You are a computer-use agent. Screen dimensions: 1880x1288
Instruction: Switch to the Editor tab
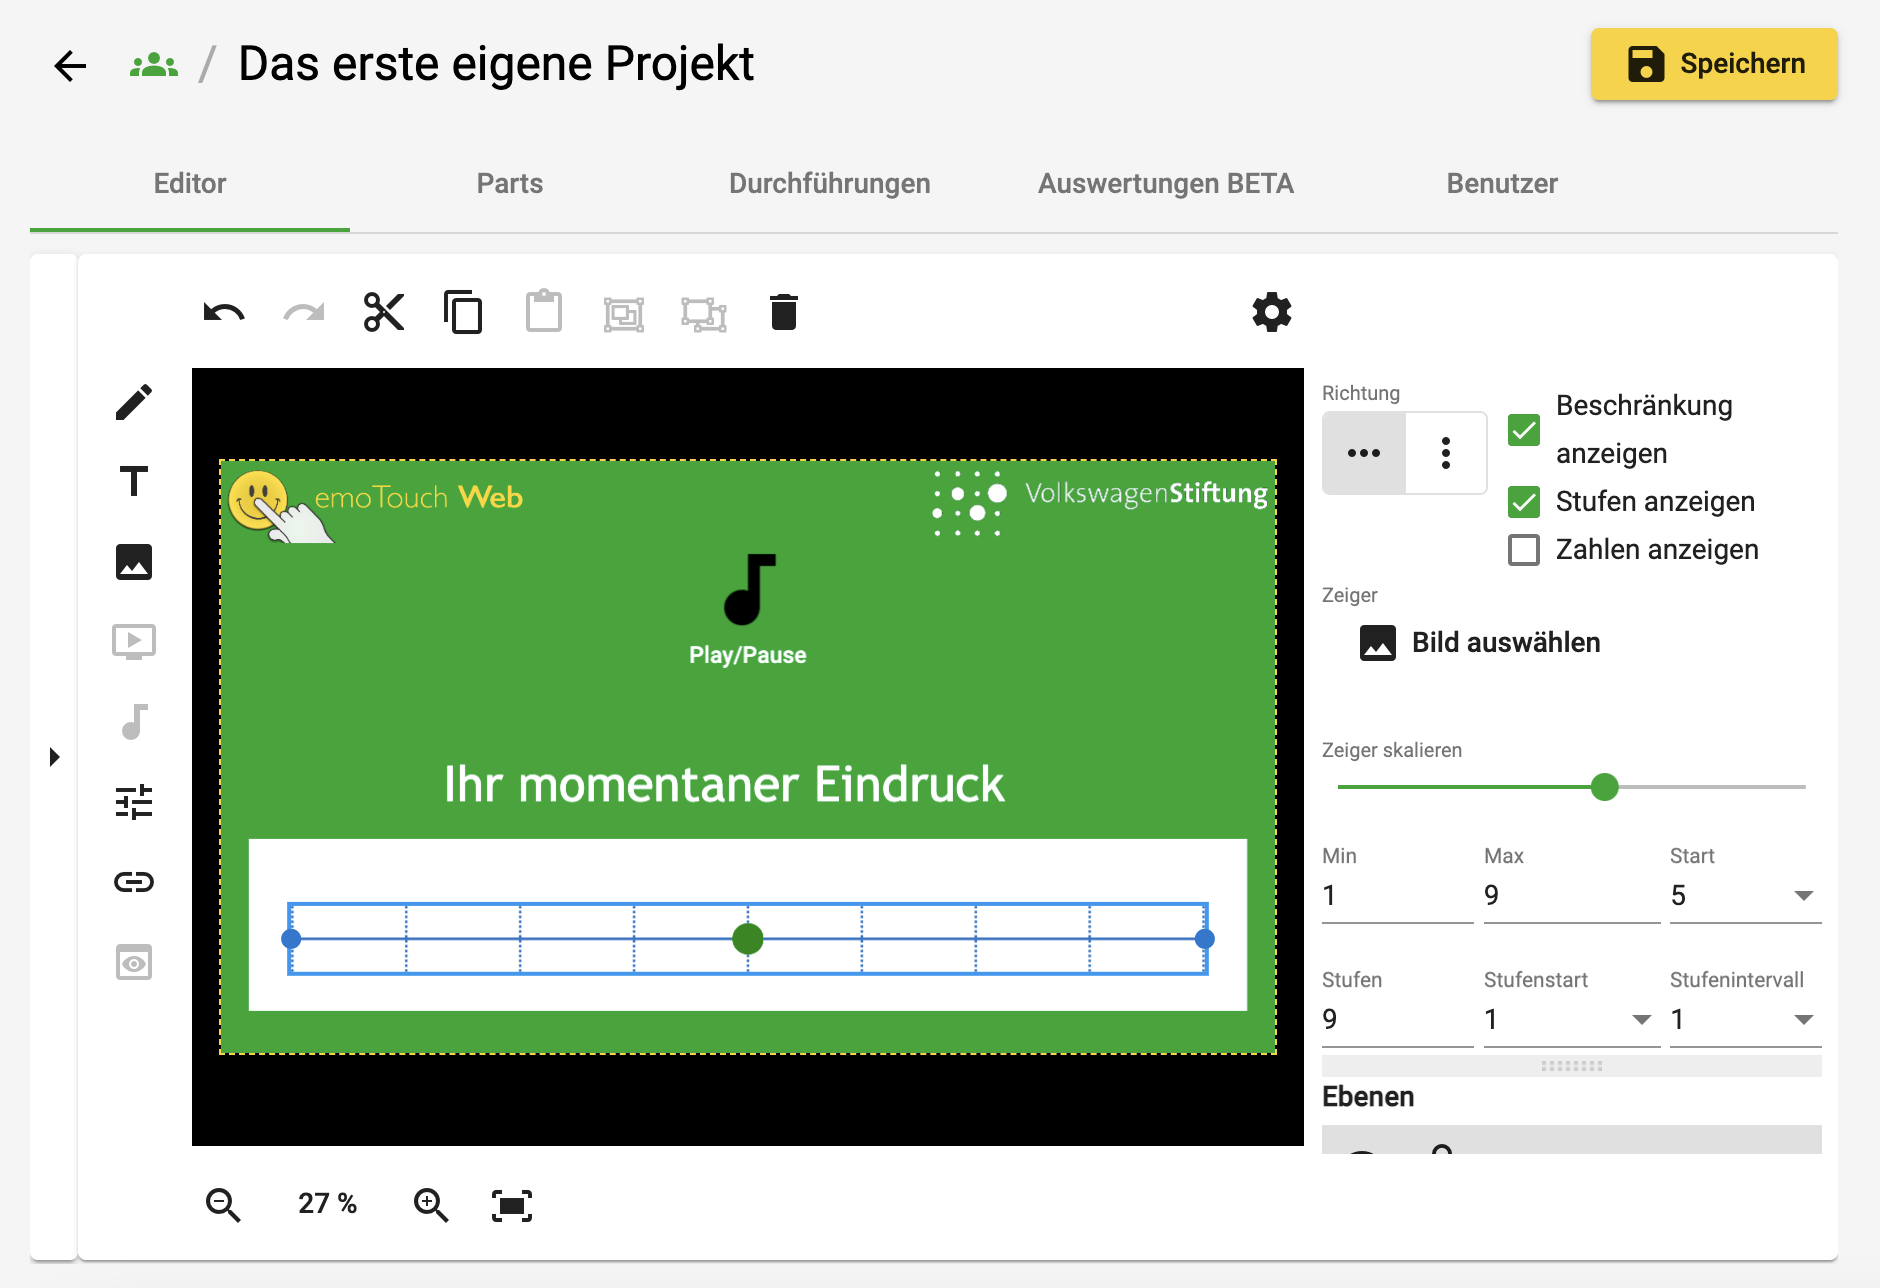coord(190,183)
